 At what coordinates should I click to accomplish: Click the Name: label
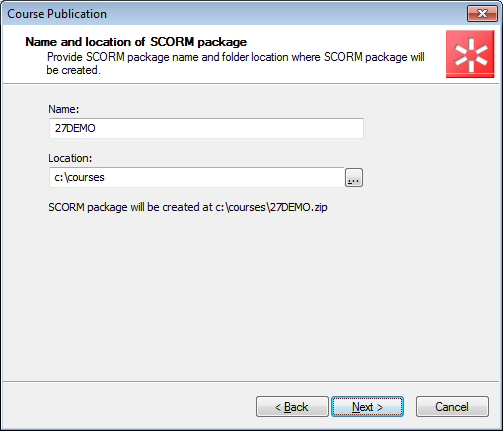pos(63,109)
